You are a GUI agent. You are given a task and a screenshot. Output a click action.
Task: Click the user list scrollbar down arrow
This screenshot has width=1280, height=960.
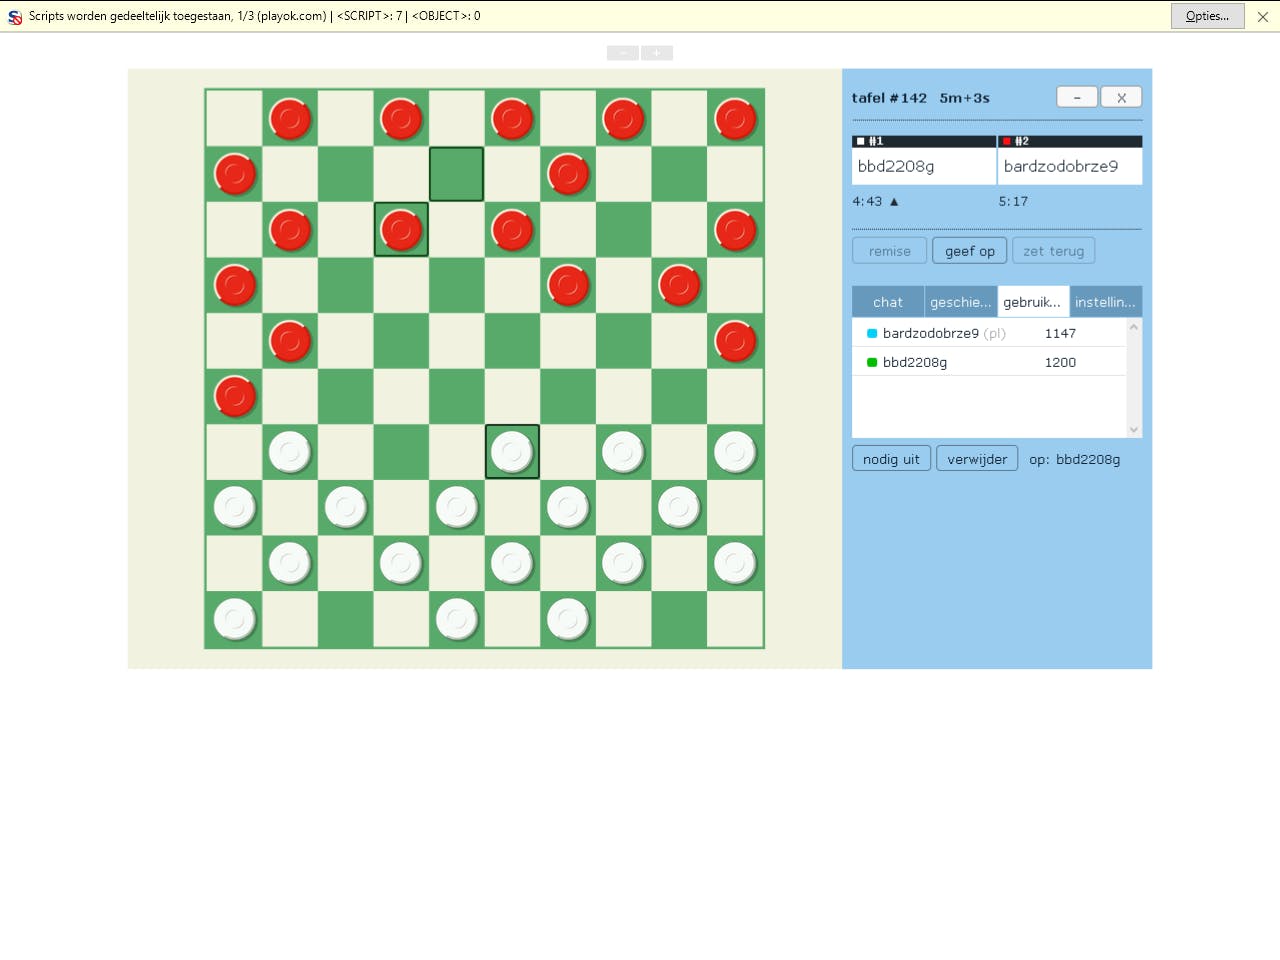[x=1133, y=429]
